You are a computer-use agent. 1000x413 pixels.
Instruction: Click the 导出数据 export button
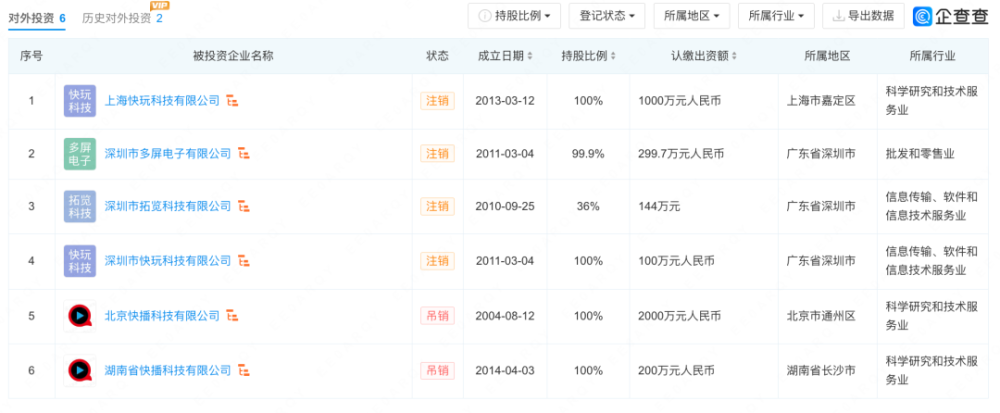[x=864, y=16]
